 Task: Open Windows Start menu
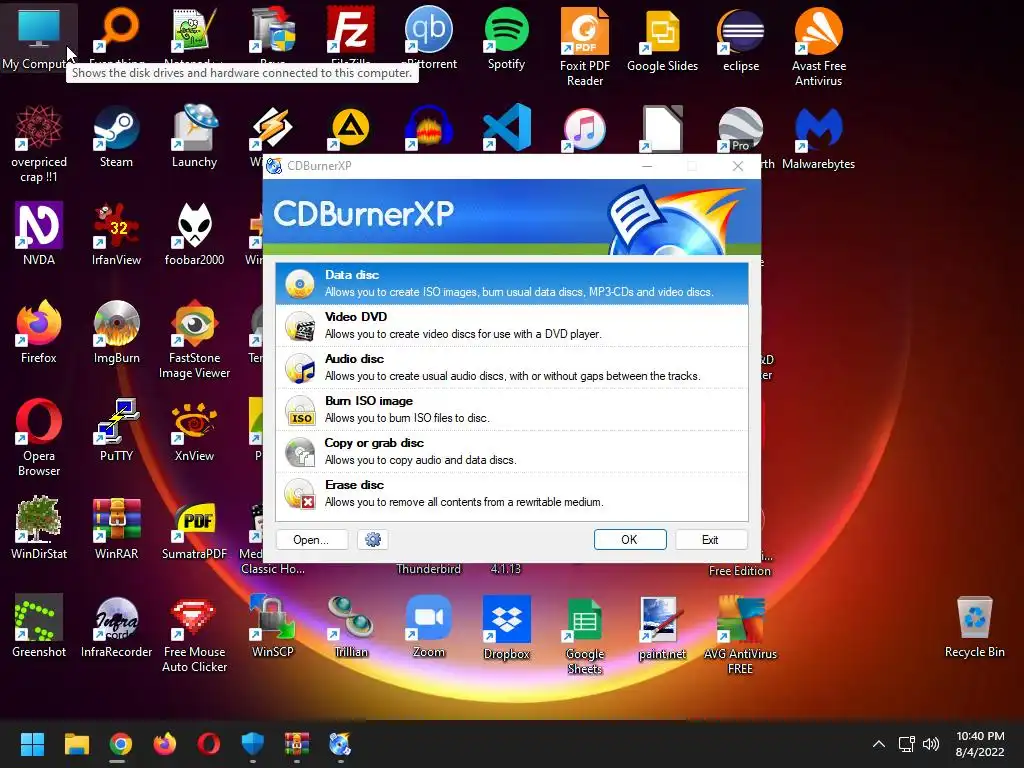tap(32, 744)
